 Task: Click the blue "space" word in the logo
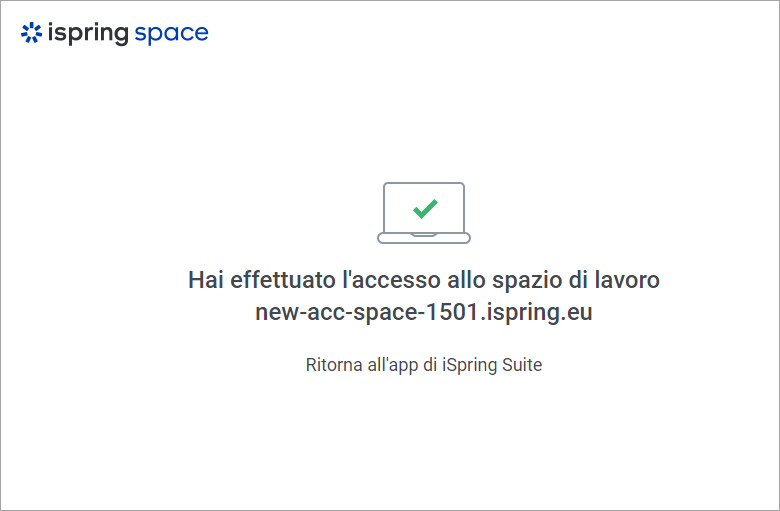point(171,33)
